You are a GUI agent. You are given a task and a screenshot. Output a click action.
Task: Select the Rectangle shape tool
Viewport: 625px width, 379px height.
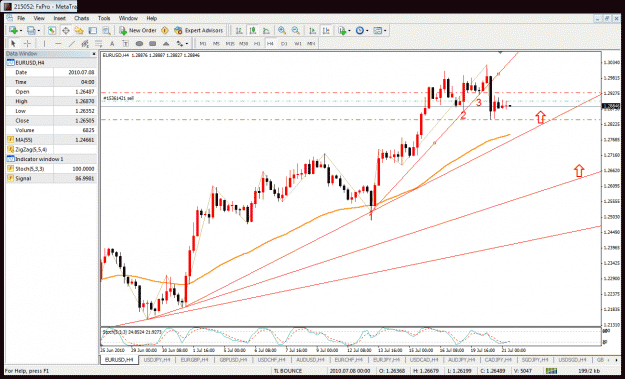click(153, 43)
